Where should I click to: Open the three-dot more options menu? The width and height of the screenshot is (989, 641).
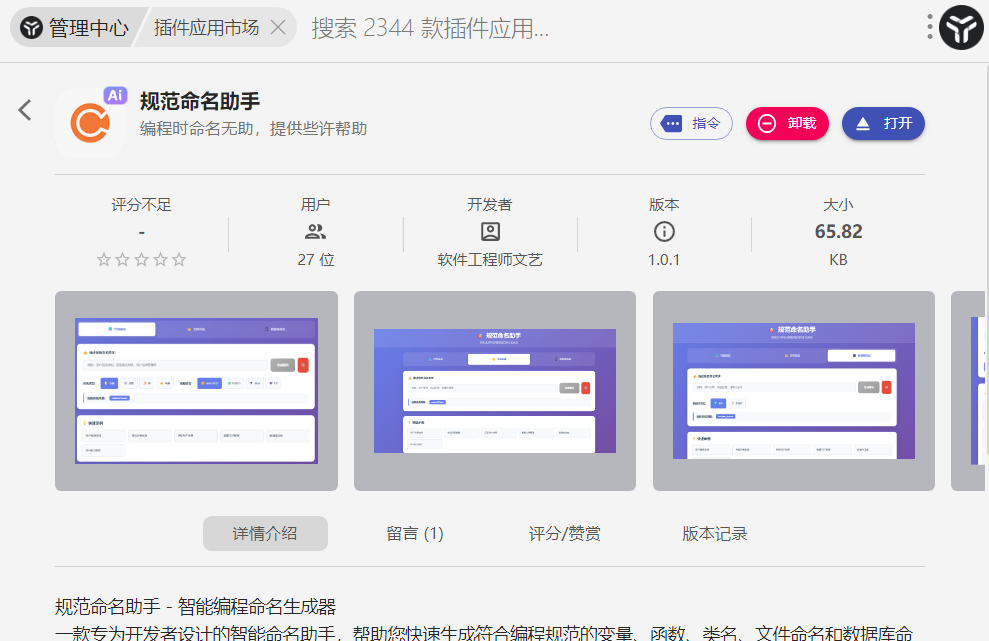pos(929,27)
